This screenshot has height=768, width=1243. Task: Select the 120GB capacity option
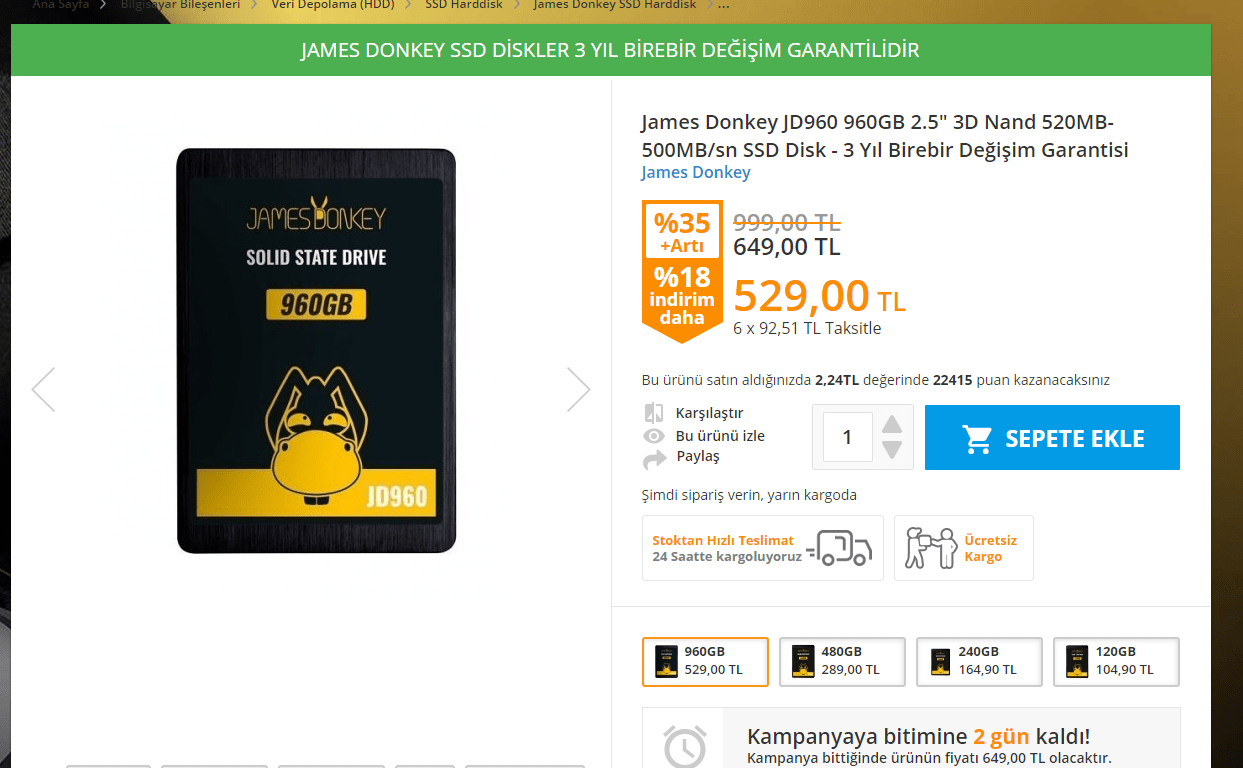tap(1116, 662)
